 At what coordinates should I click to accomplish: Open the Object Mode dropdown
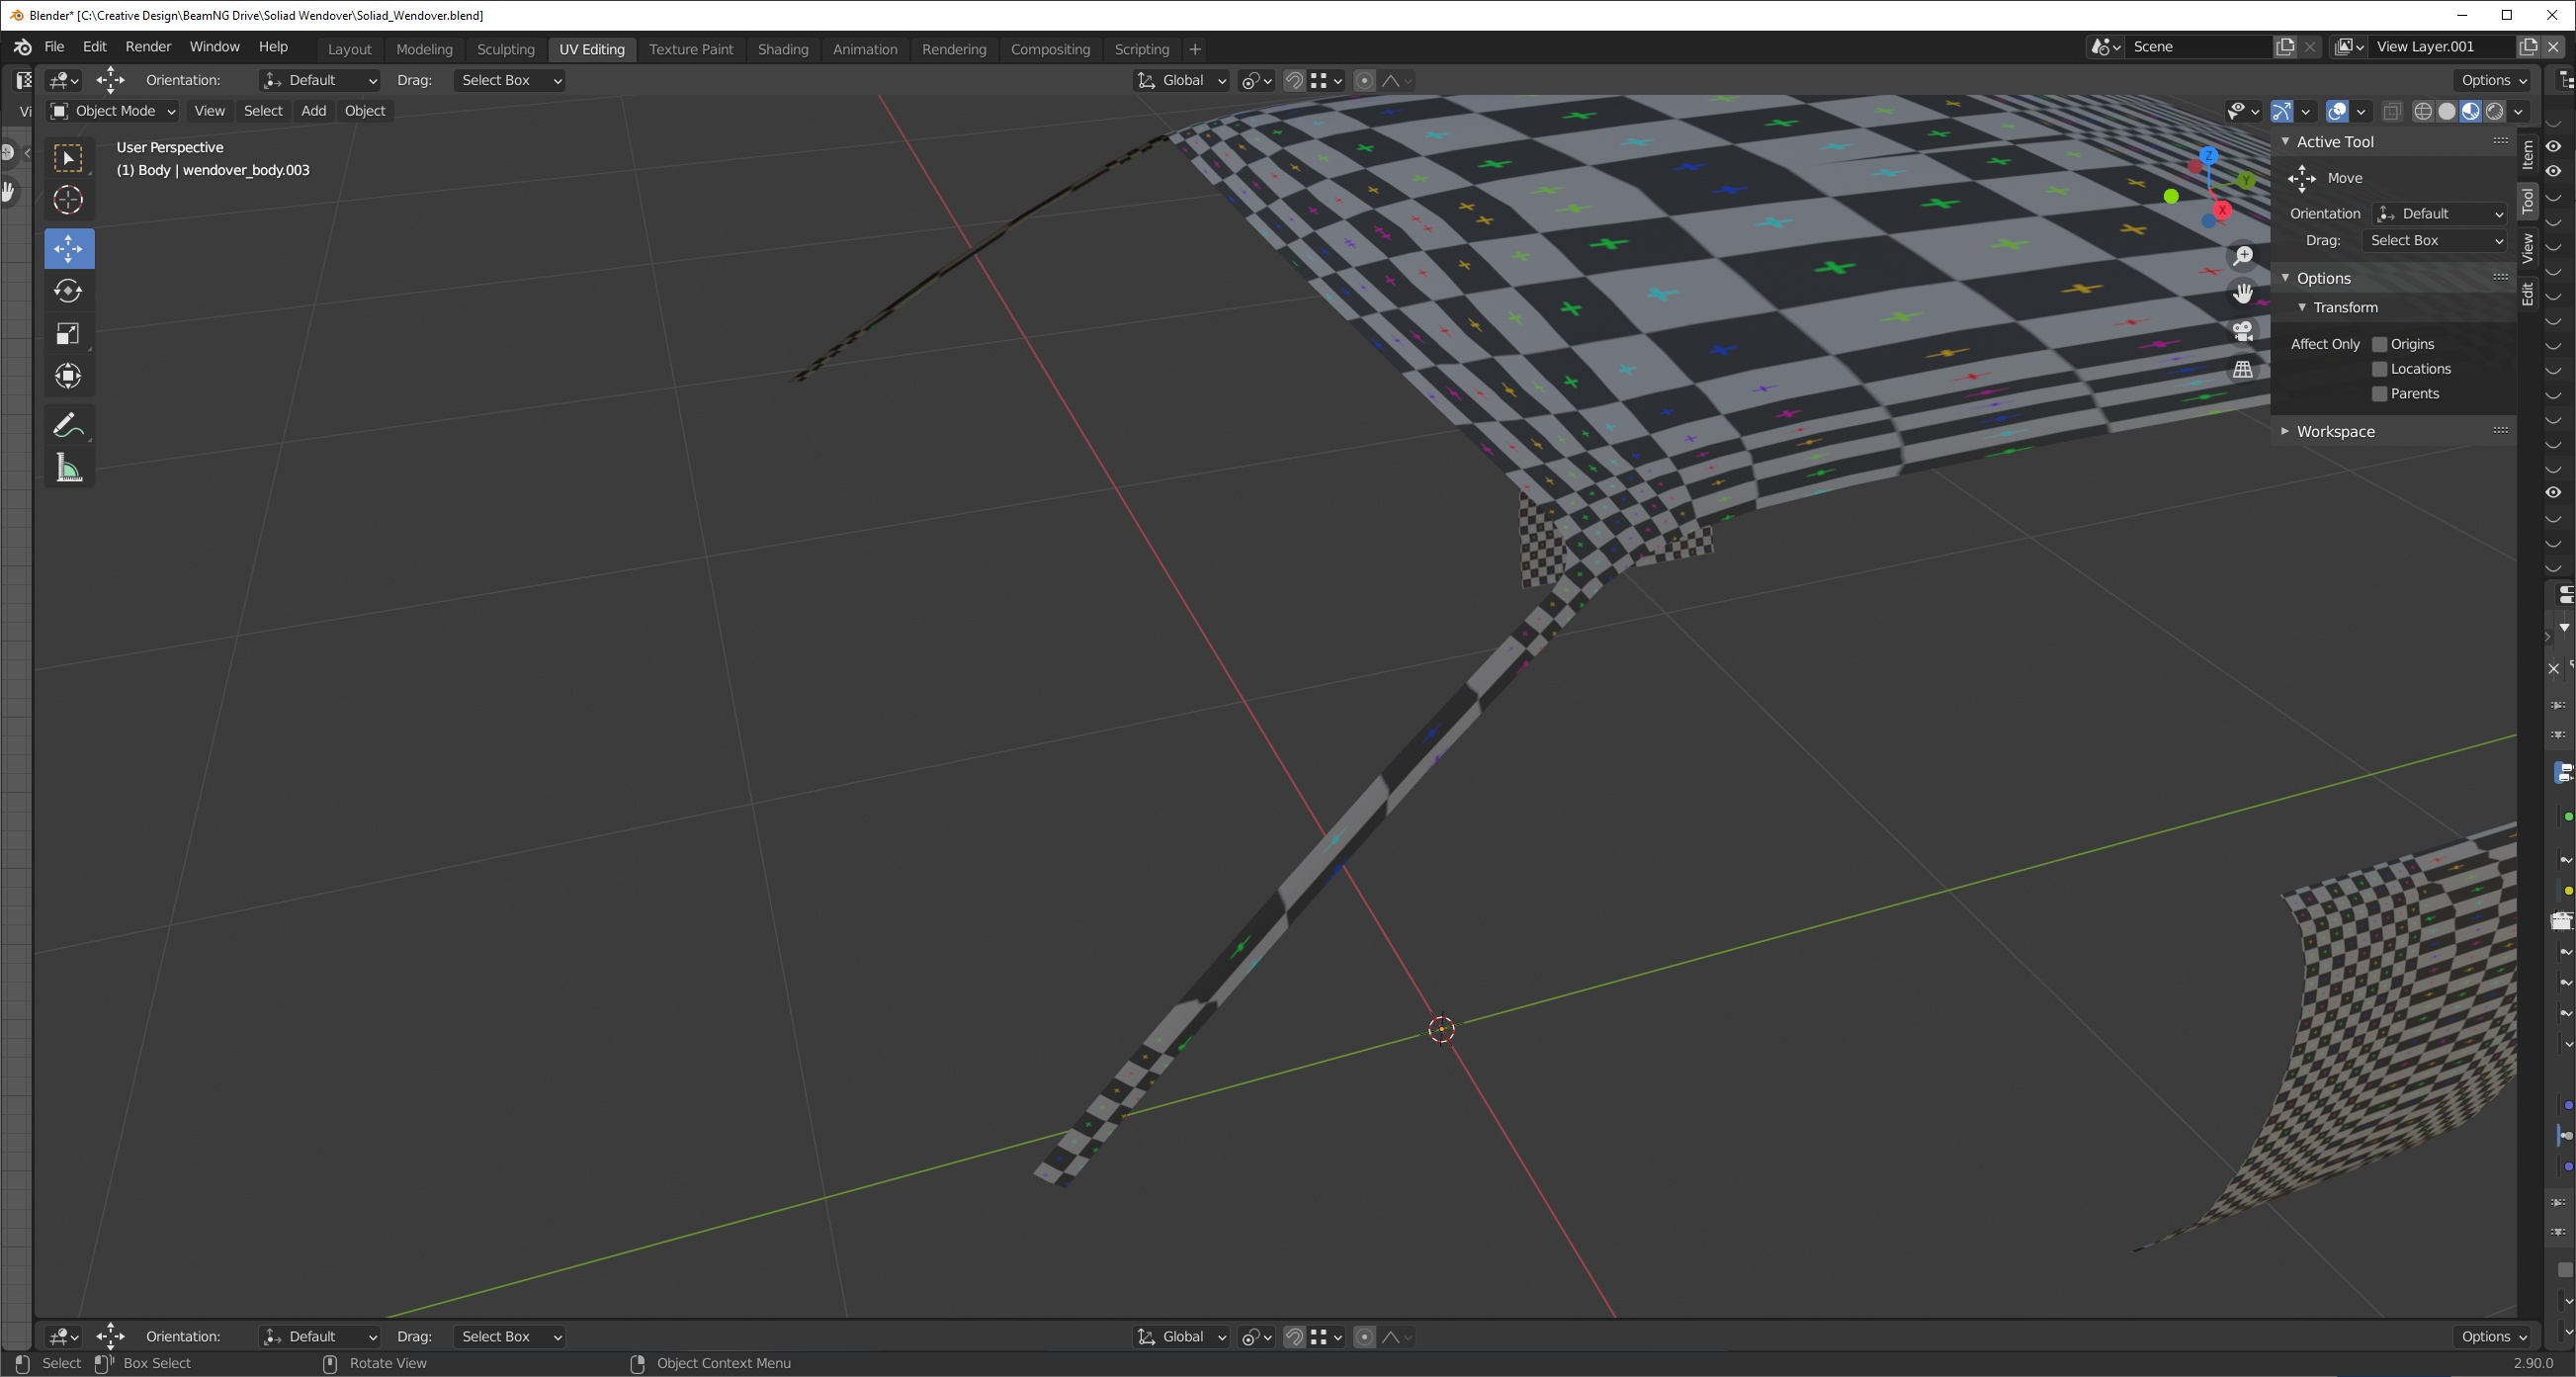(113, 111)
